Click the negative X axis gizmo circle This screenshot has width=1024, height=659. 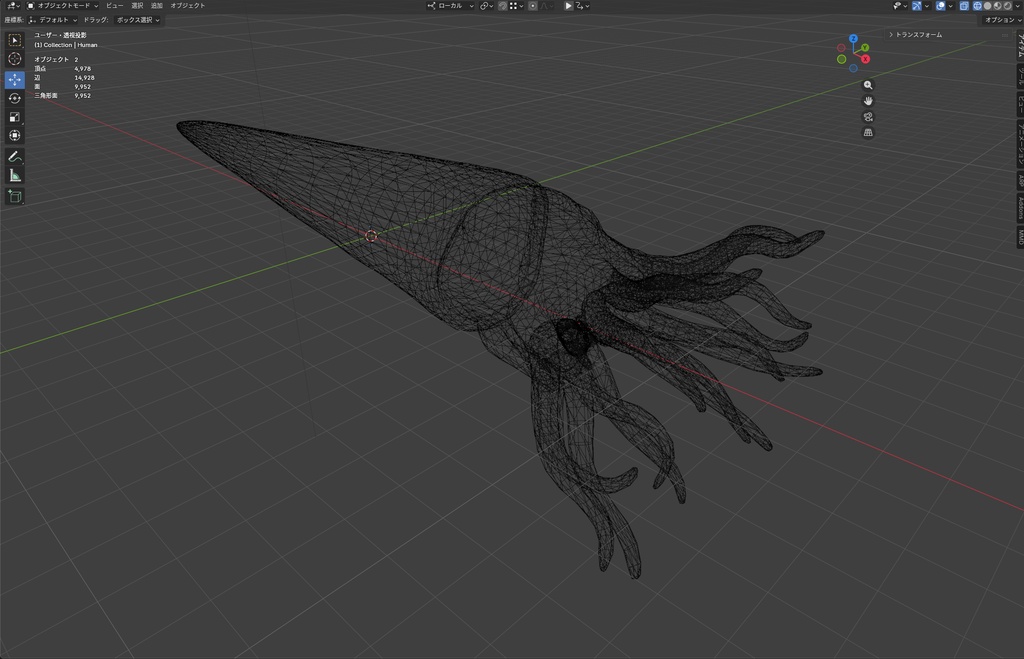click(x=841, y=48)
